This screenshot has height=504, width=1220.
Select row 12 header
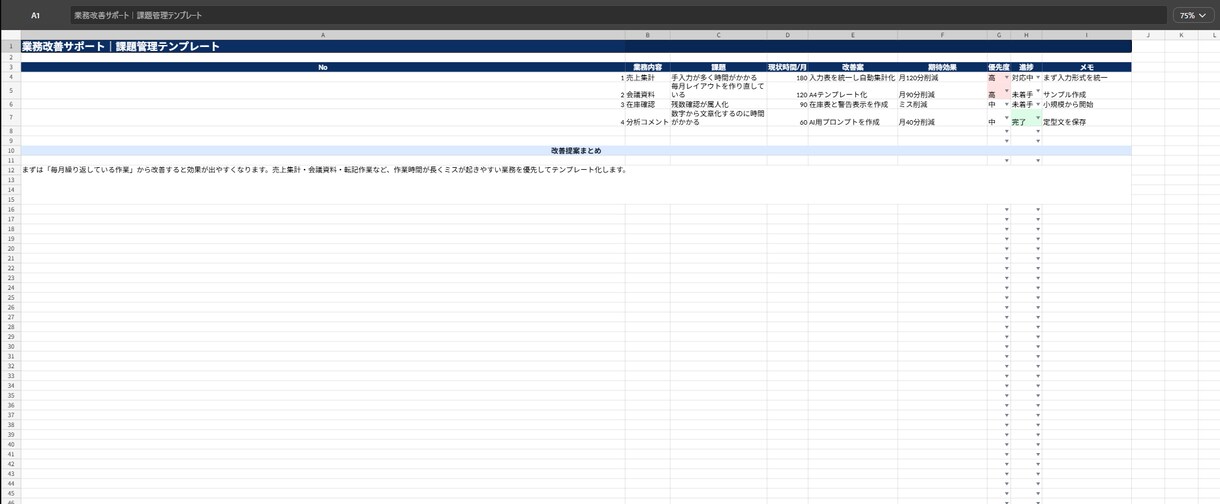[x=10, y=170]
